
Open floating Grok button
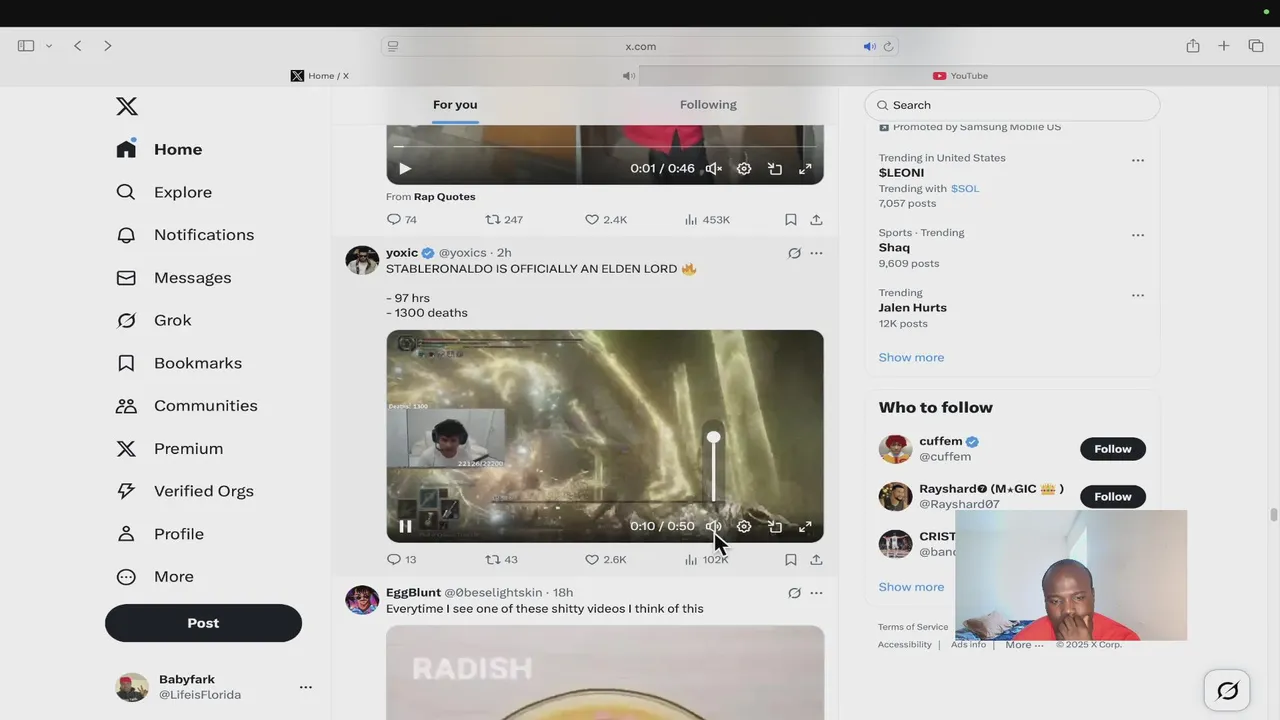[x=1227, y=691]
